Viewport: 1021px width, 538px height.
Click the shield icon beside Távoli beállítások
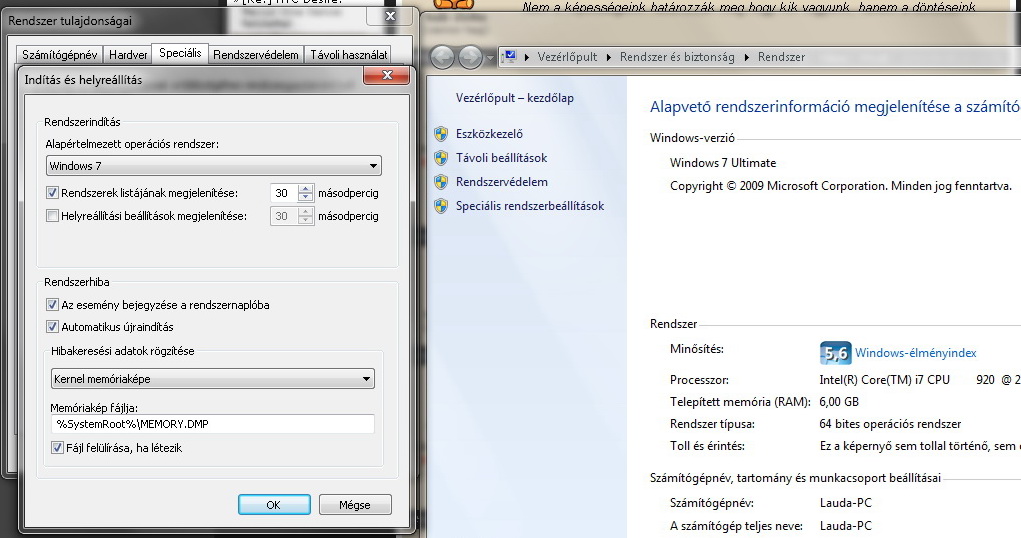click(441, 158)
